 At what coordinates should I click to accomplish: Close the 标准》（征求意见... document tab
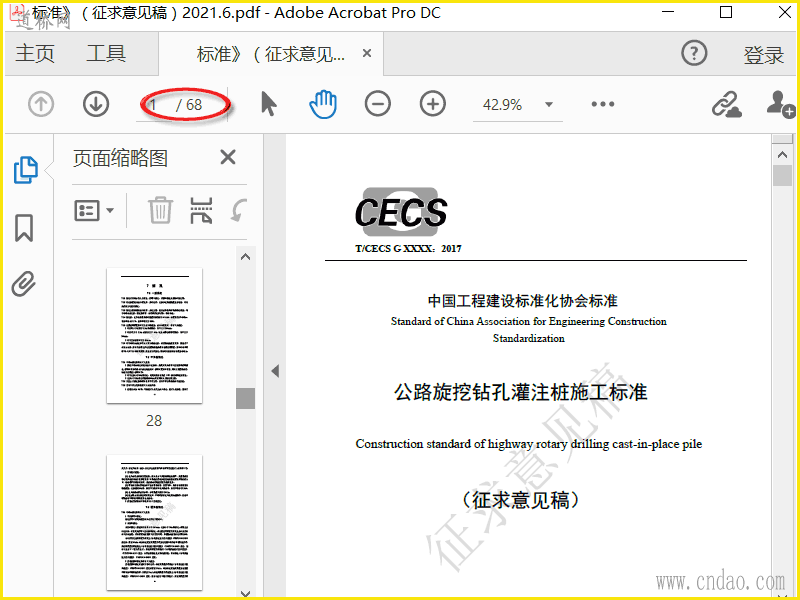click(367, 53)
